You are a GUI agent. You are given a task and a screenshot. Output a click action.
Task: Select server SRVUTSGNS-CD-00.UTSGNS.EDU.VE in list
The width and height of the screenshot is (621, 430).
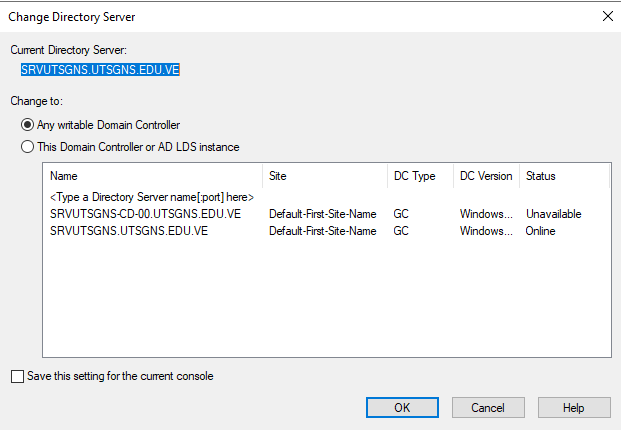click(x=145, y=214)
